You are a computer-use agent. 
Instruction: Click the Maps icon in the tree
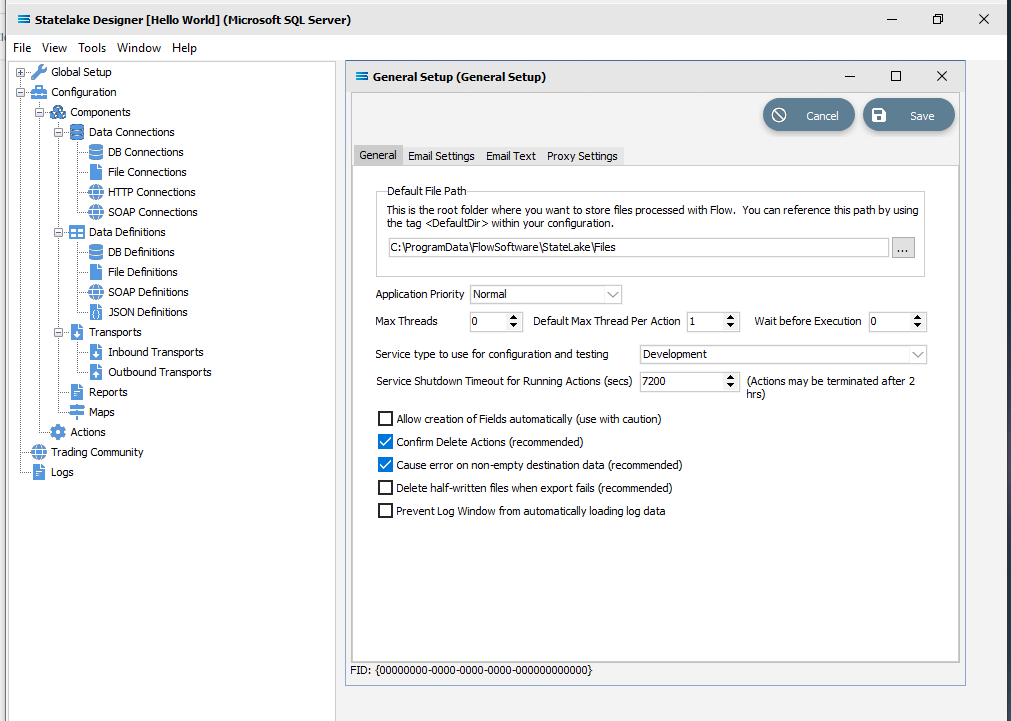click(77, 412)
